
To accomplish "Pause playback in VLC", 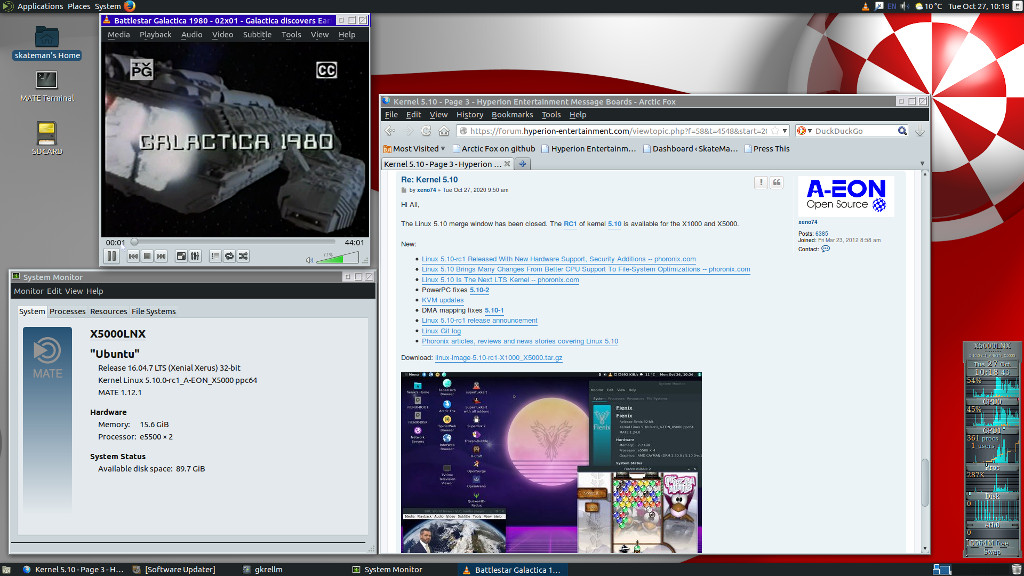I will click(112, 256).
